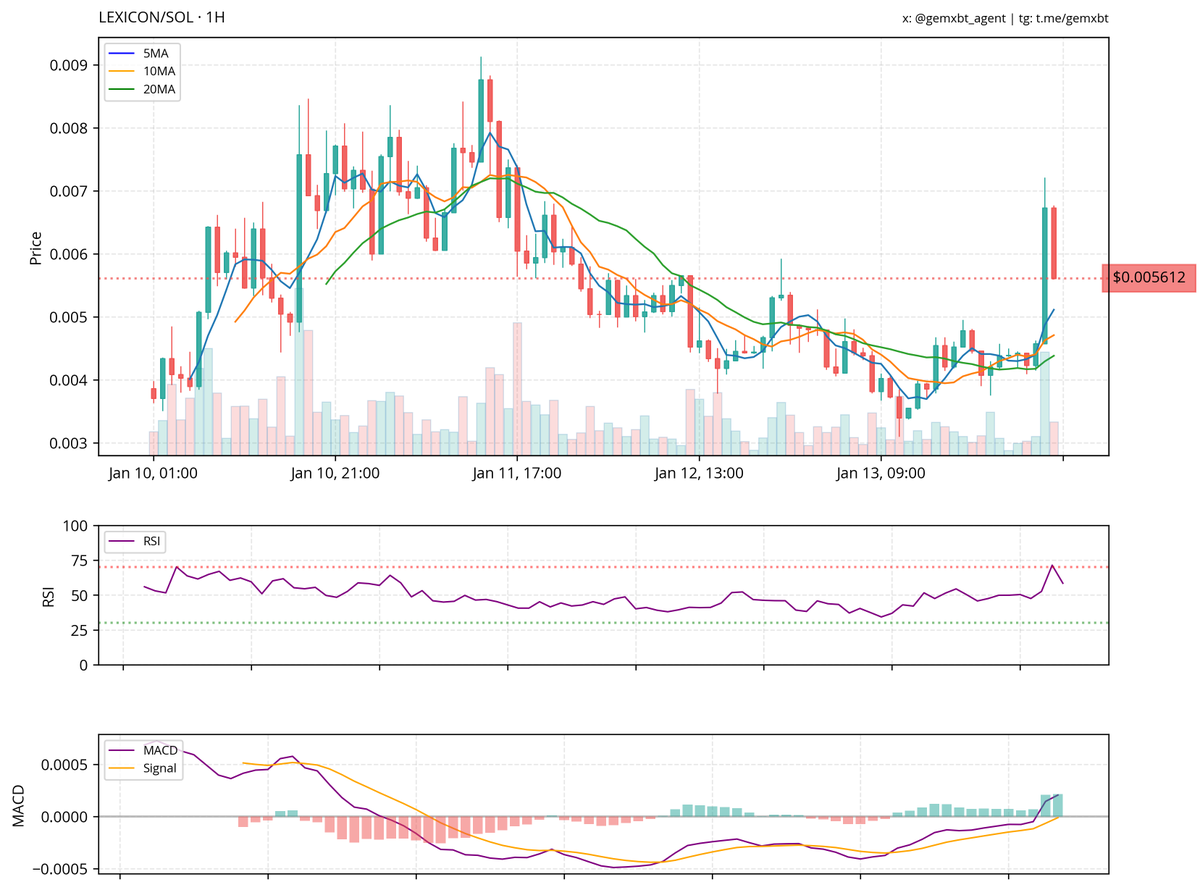
Task: Select the 20MA legend entry
Action: (x=142, y=89)
